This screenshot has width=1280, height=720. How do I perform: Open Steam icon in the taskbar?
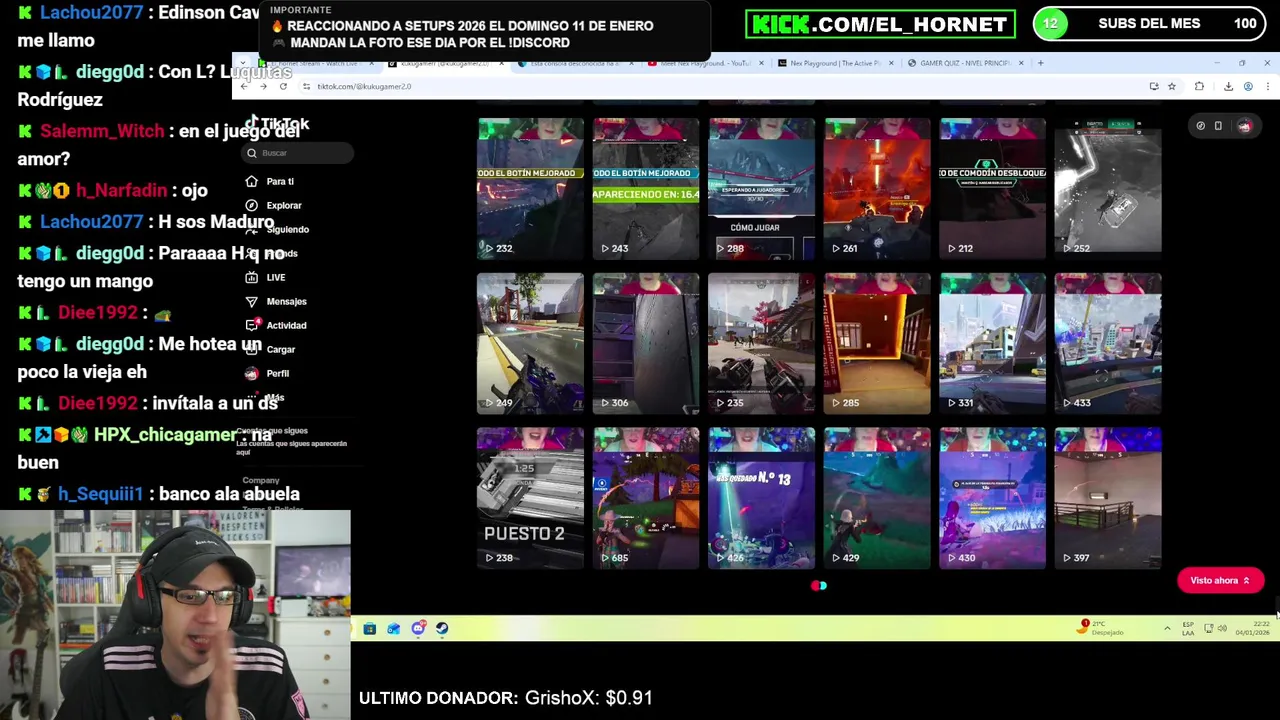point(442,629)
